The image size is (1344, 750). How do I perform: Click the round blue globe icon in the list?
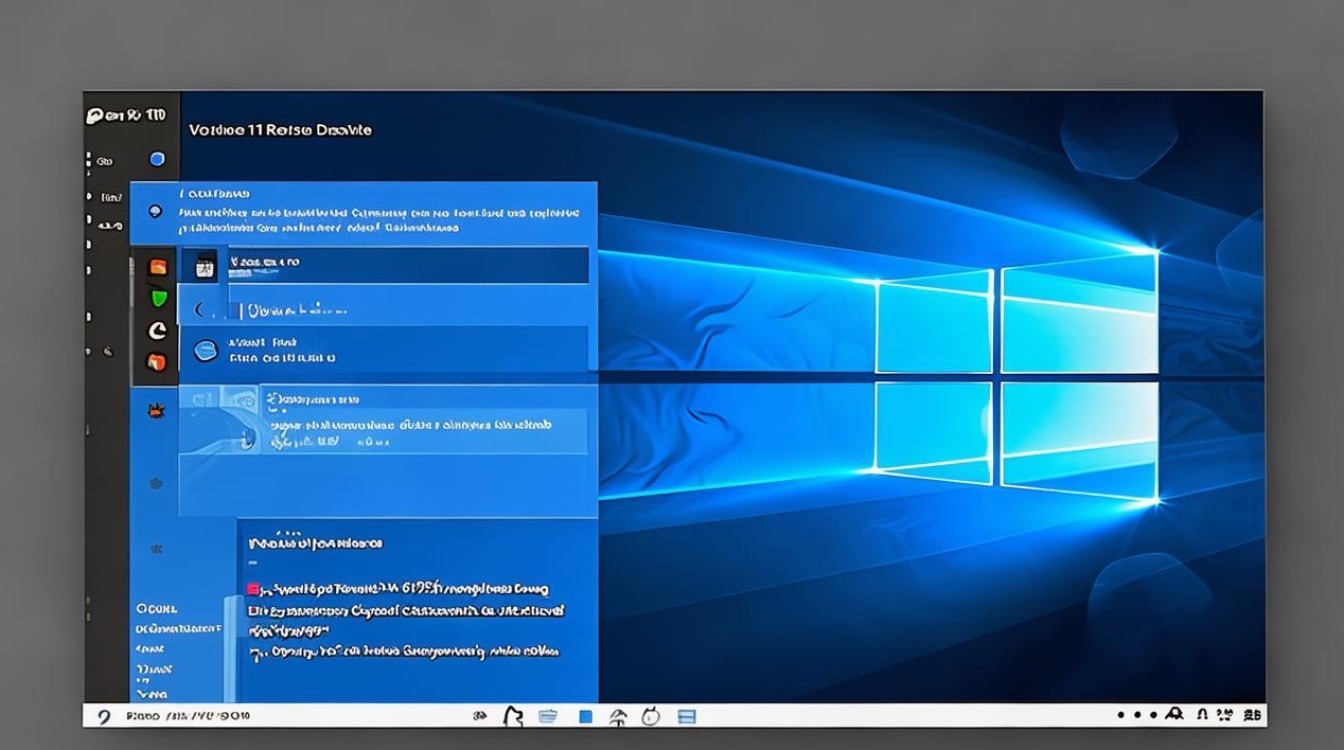pos(205,350)
